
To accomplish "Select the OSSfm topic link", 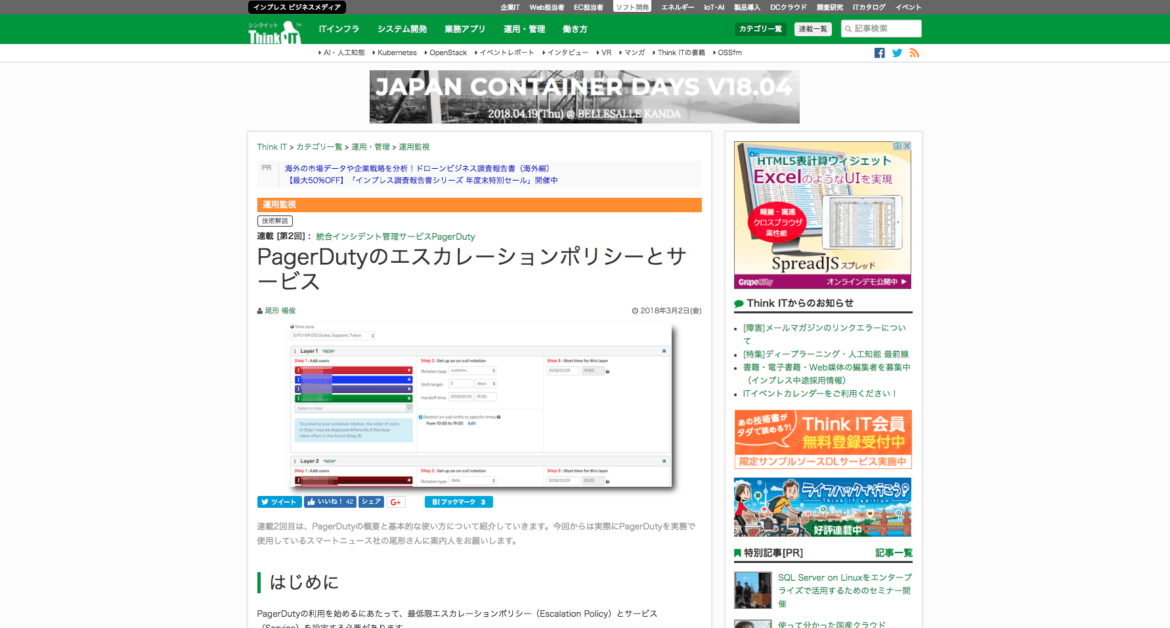I will (728, 53).
